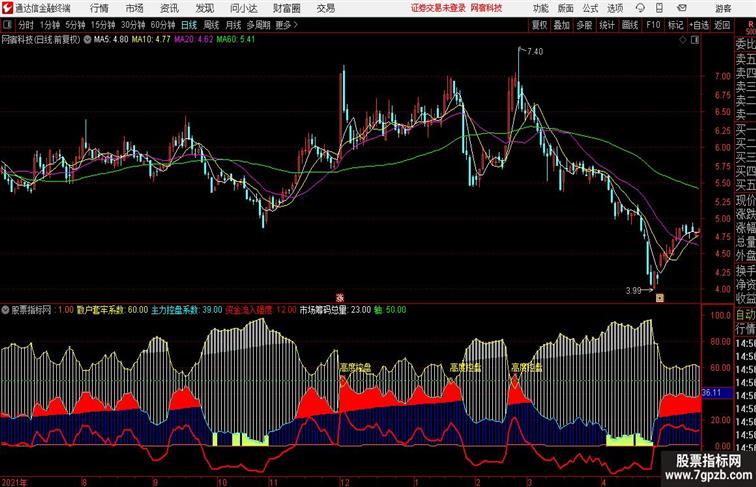
Task: Click the month 12 marker on time axis
Action: click(x=344, y=482)
